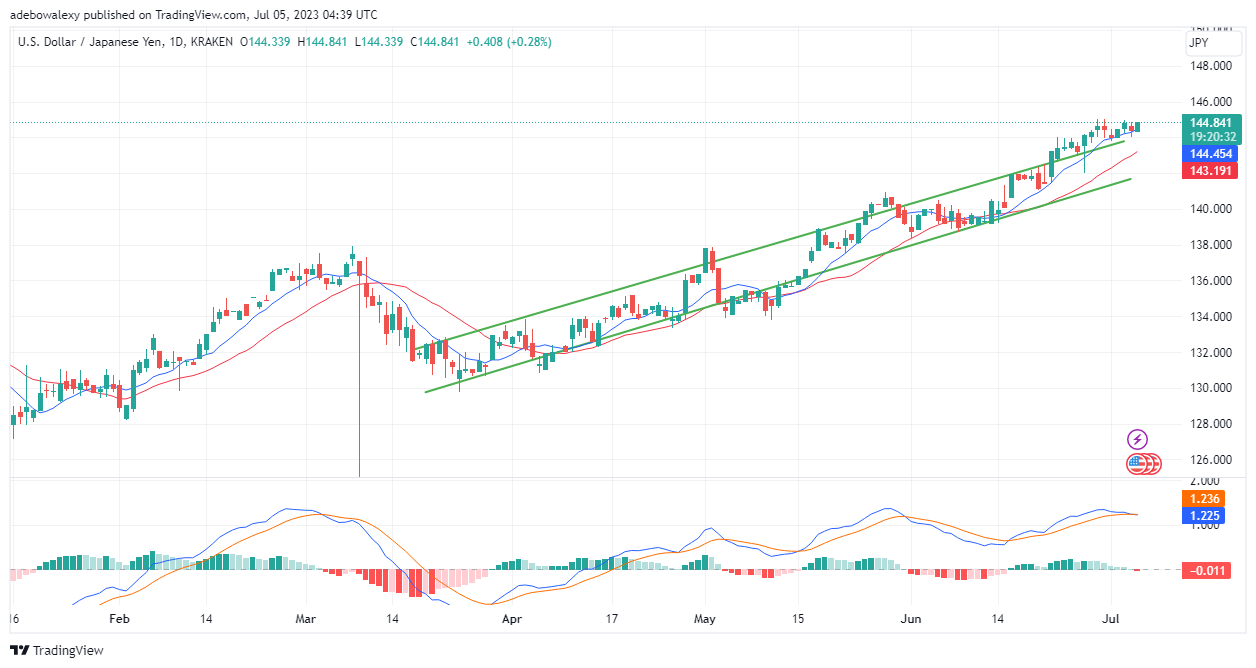Viewport: 1256px width, 668px height.
Task: Click the red moving average value 143.191
Action: tap(1209, 171)
